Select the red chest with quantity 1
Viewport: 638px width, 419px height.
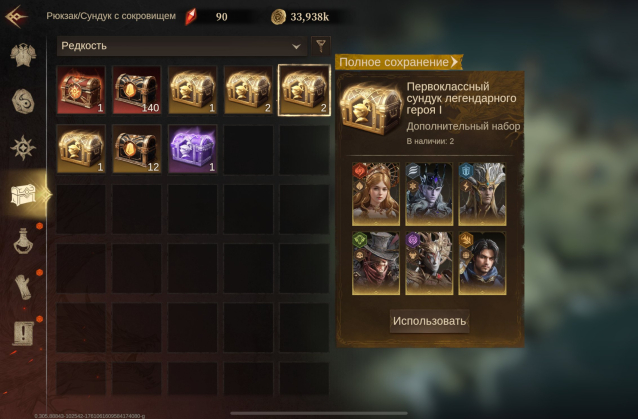coord(81,90)
